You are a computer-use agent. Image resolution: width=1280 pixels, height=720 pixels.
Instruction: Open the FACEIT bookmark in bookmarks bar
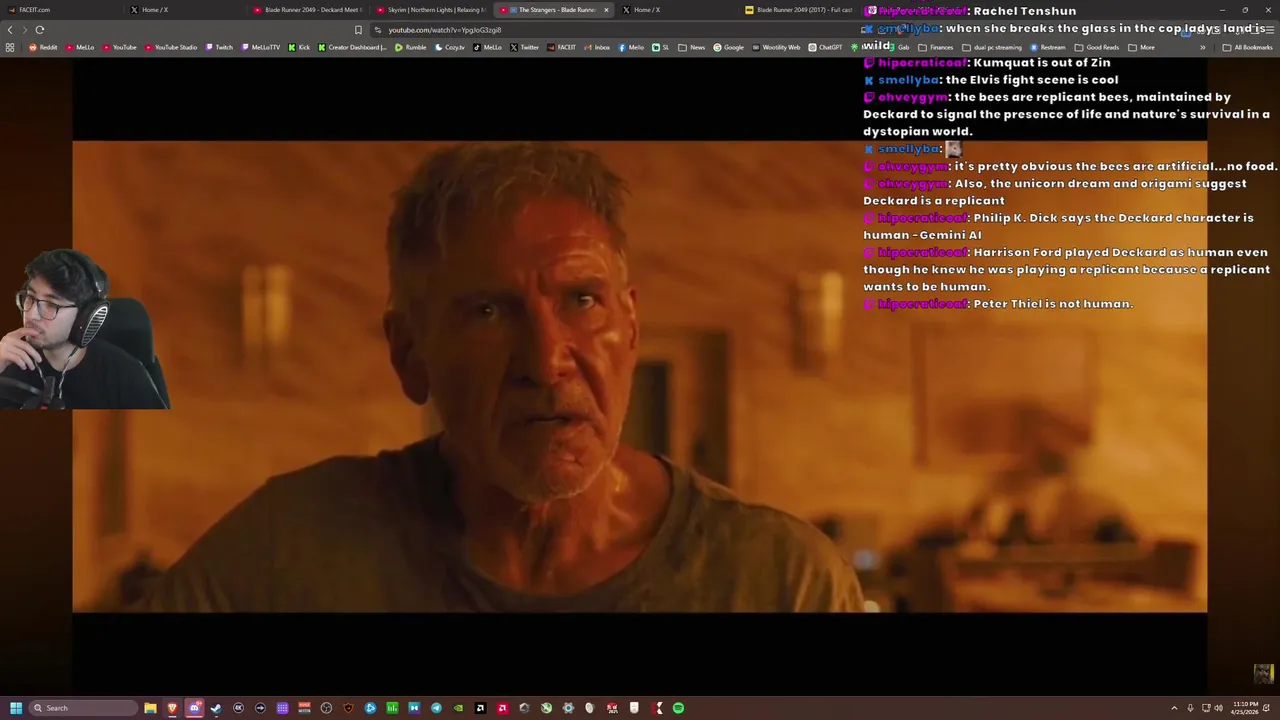[562, 47]
